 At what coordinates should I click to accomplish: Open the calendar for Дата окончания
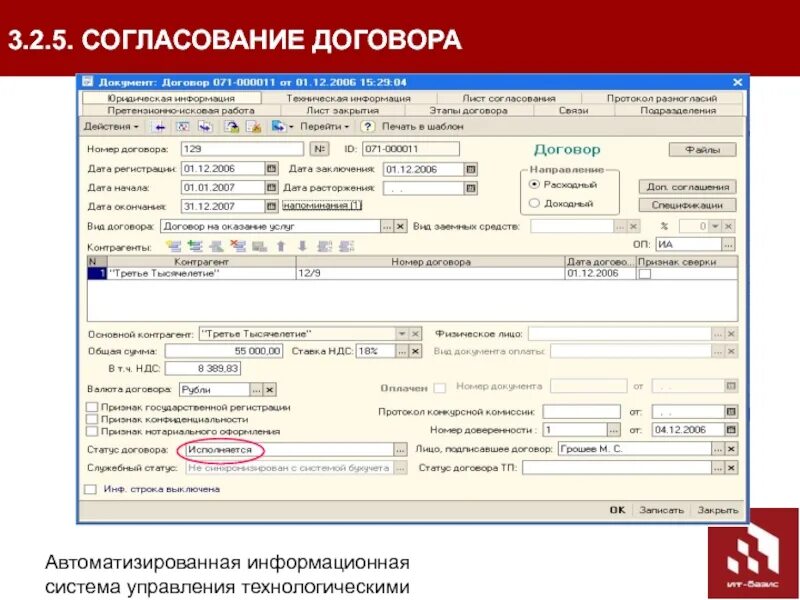click(272, 206)
